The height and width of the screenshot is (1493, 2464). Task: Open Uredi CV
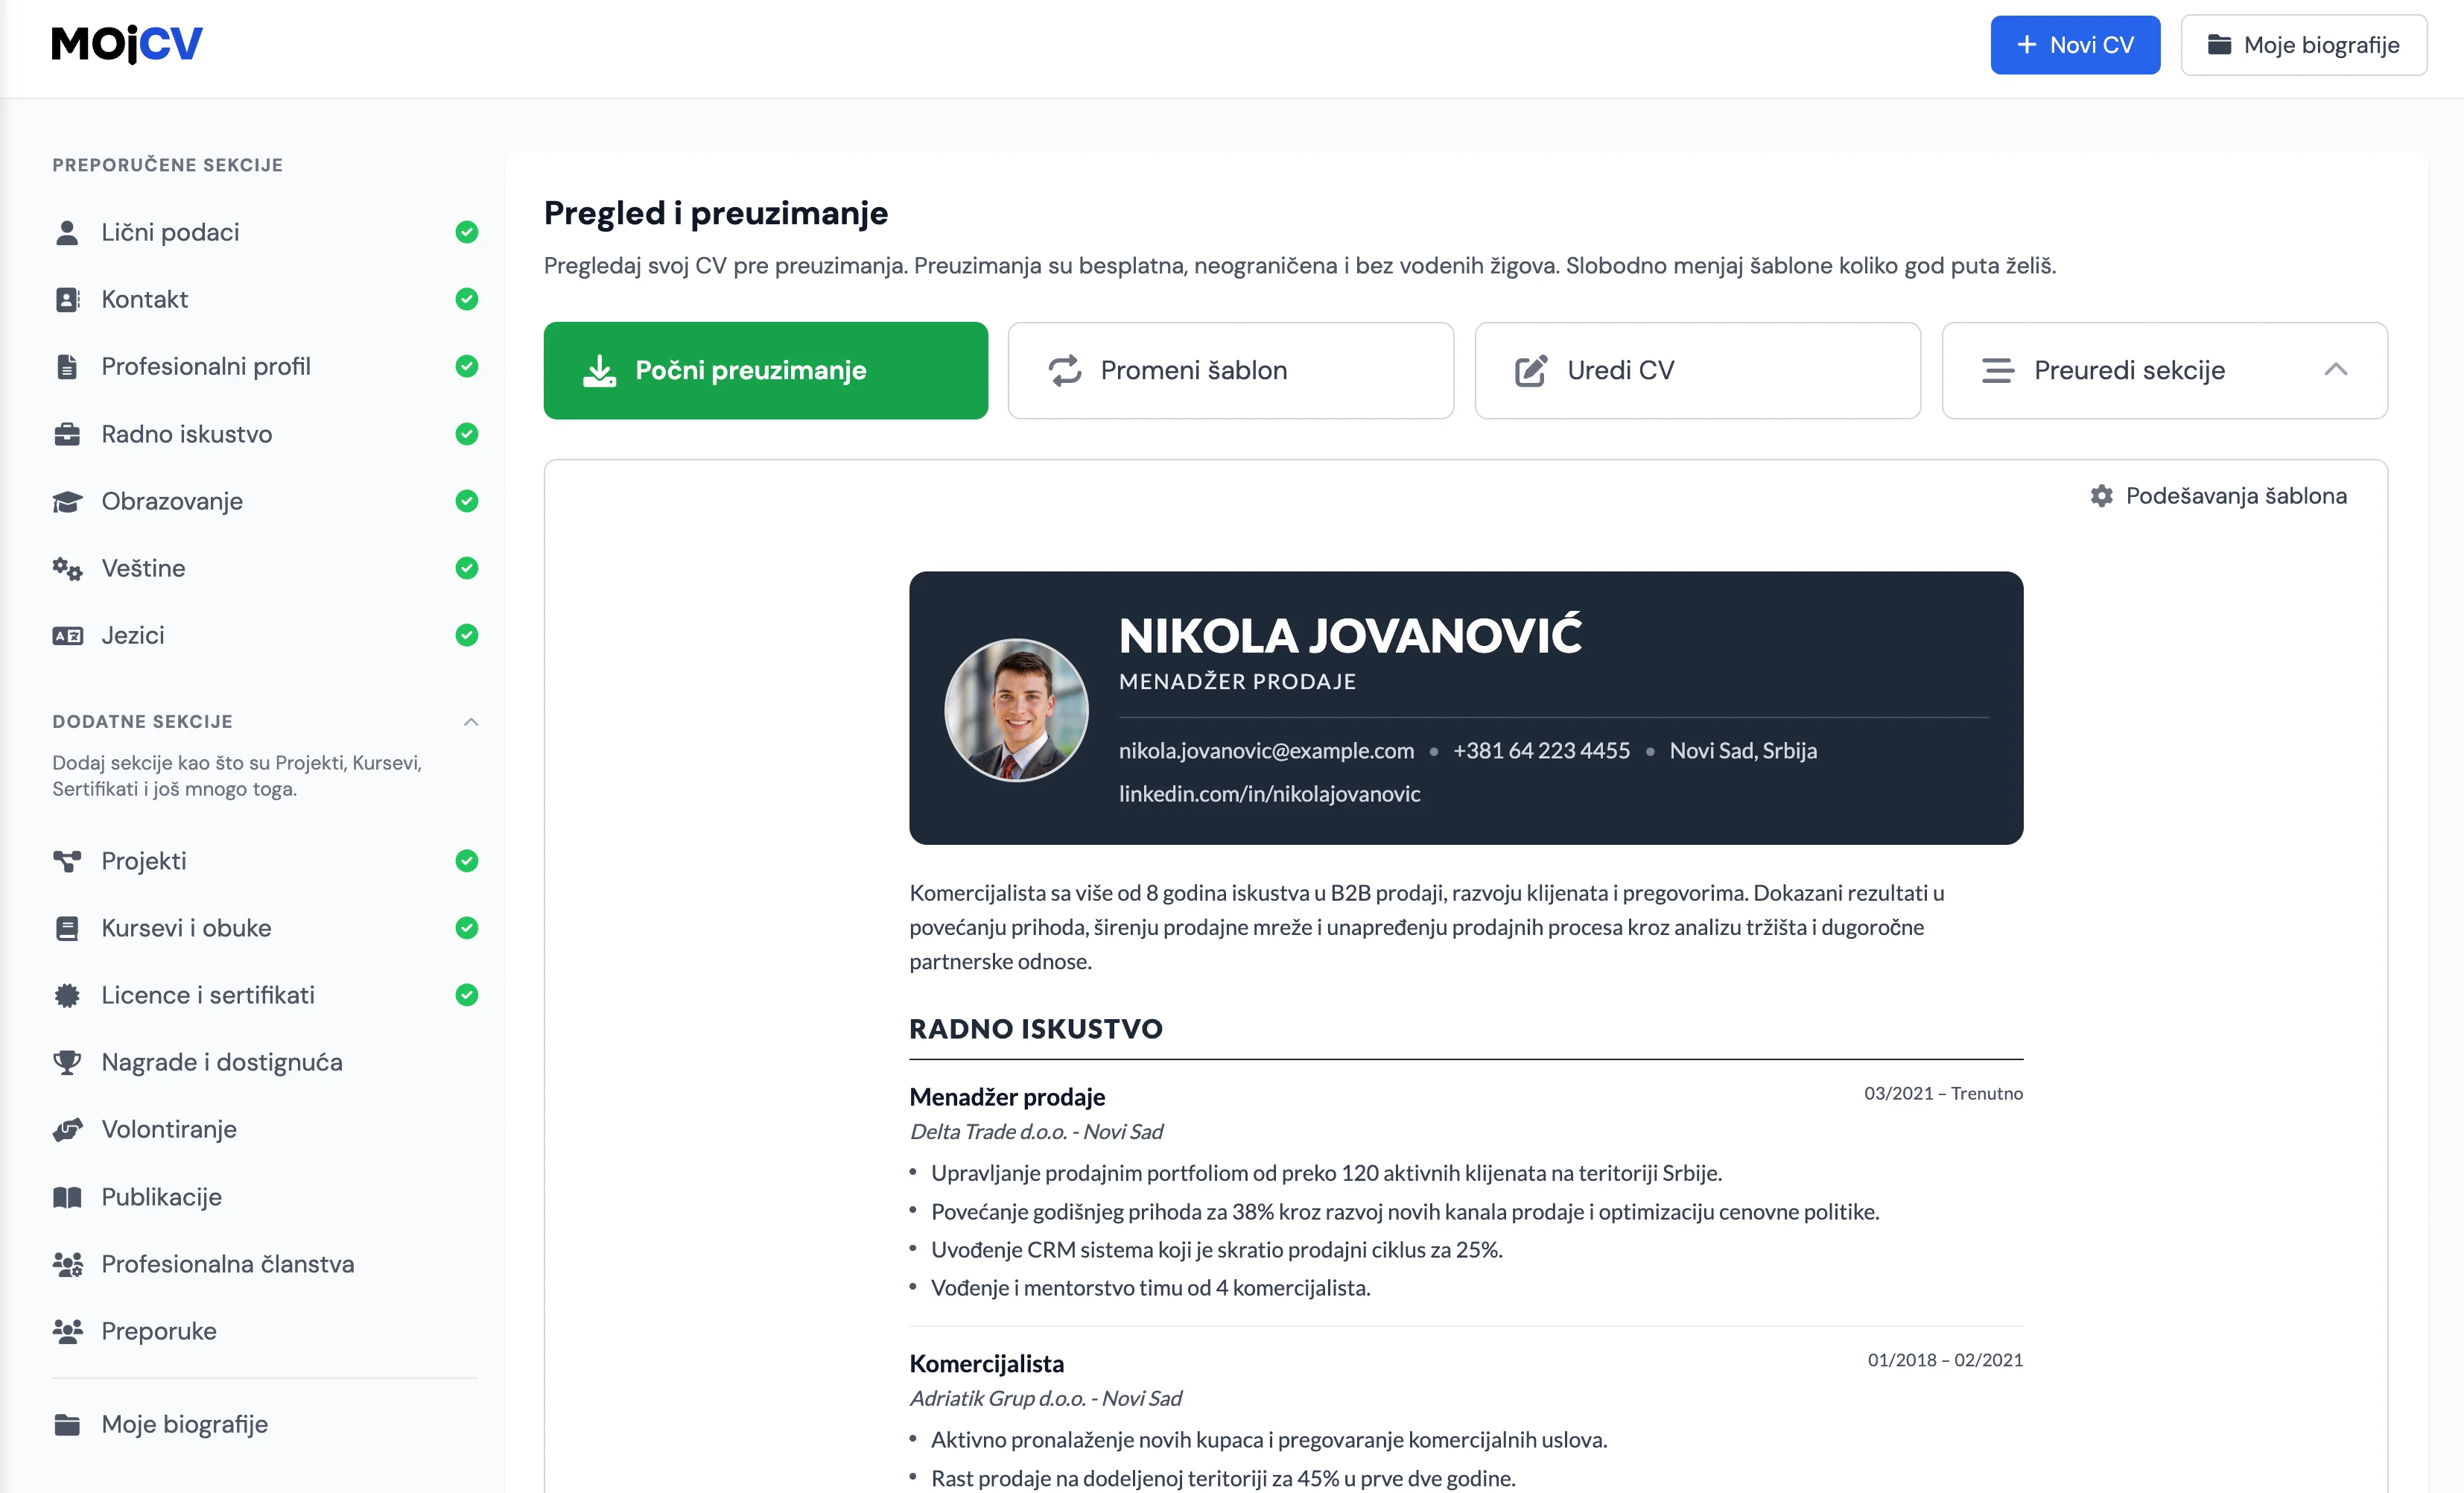pos(1696,370)
